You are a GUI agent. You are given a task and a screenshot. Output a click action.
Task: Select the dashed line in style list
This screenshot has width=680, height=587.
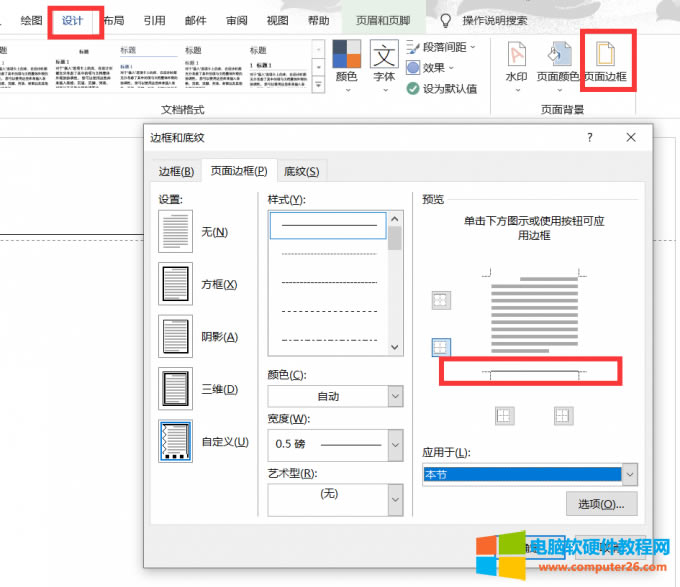329,283
